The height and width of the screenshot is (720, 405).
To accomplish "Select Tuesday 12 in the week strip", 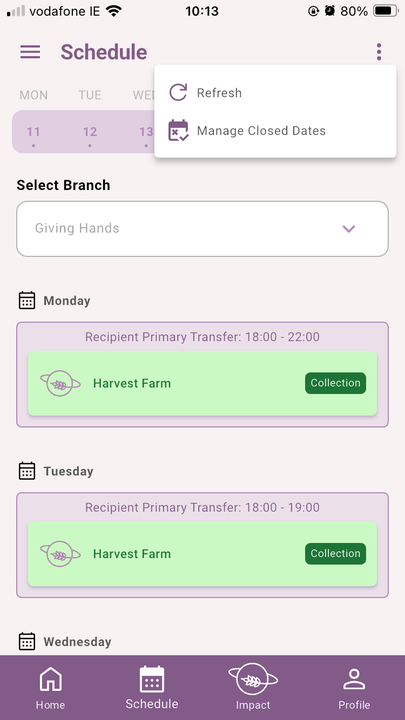I will (90, 132).
